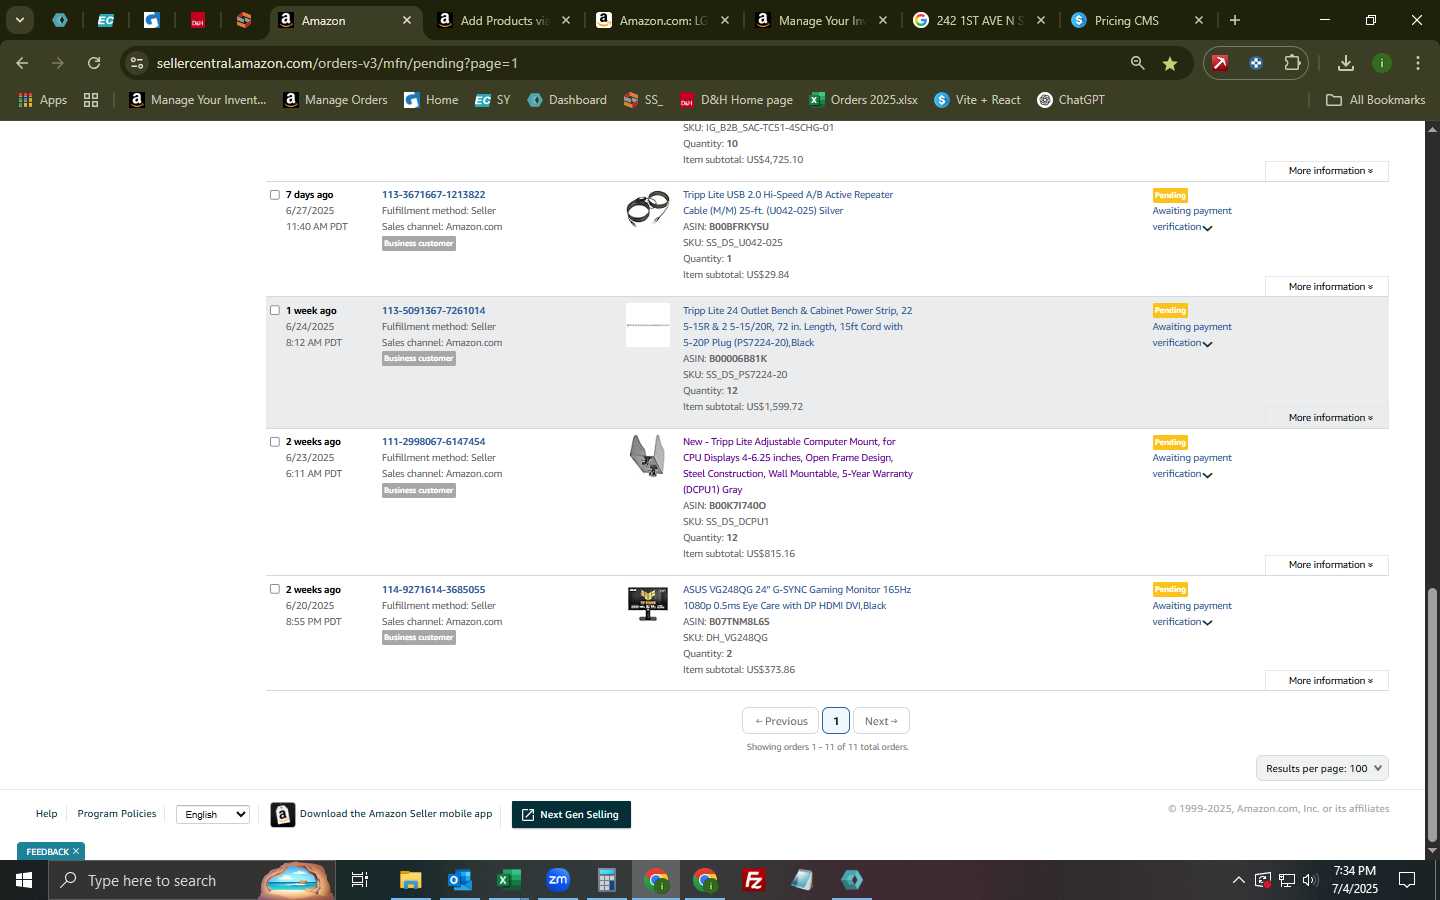This screenshot has height=900, width=1440.
Task: Open a new browser tab with plus icon
Action: (1235, 20)
